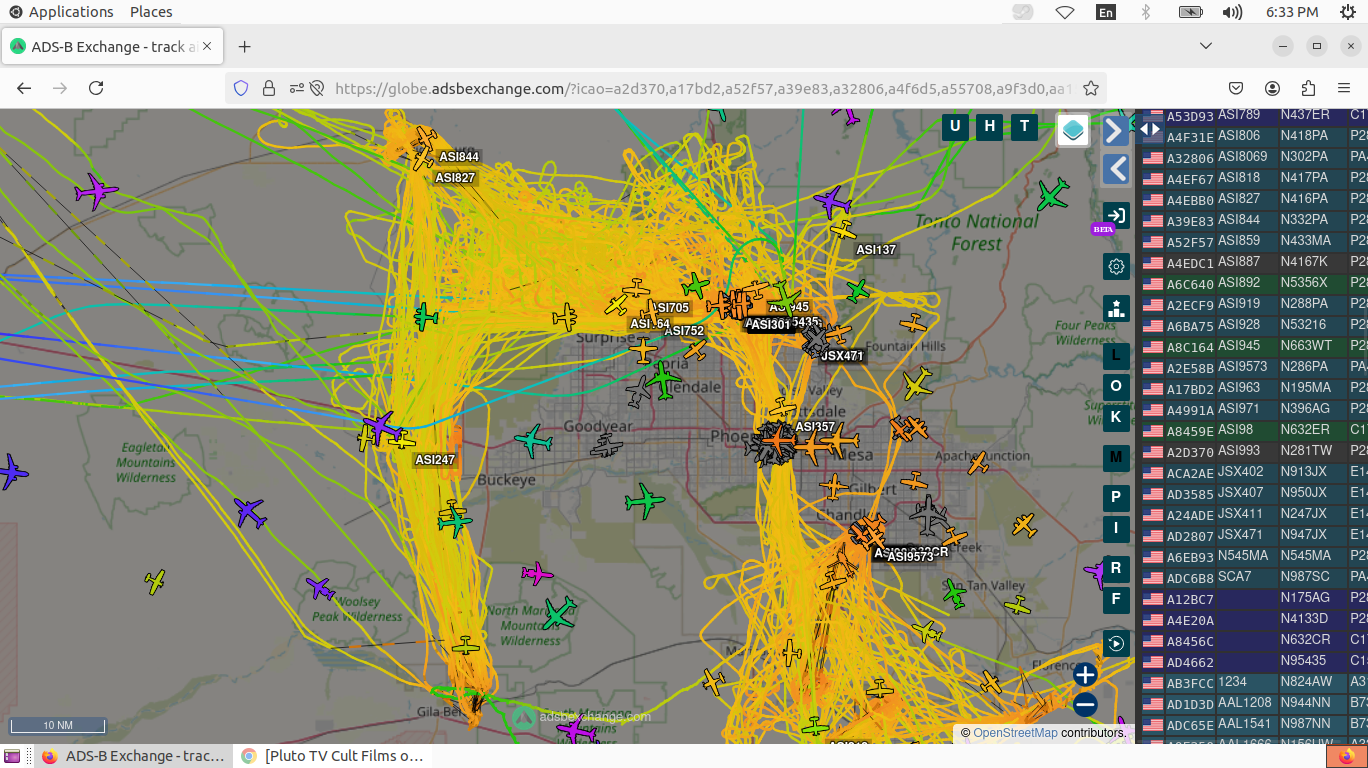Image resolution: width=1368 pixels, height=768 pixels.
Task: Toggle the F follow button
Action: tap(1116, 600)
